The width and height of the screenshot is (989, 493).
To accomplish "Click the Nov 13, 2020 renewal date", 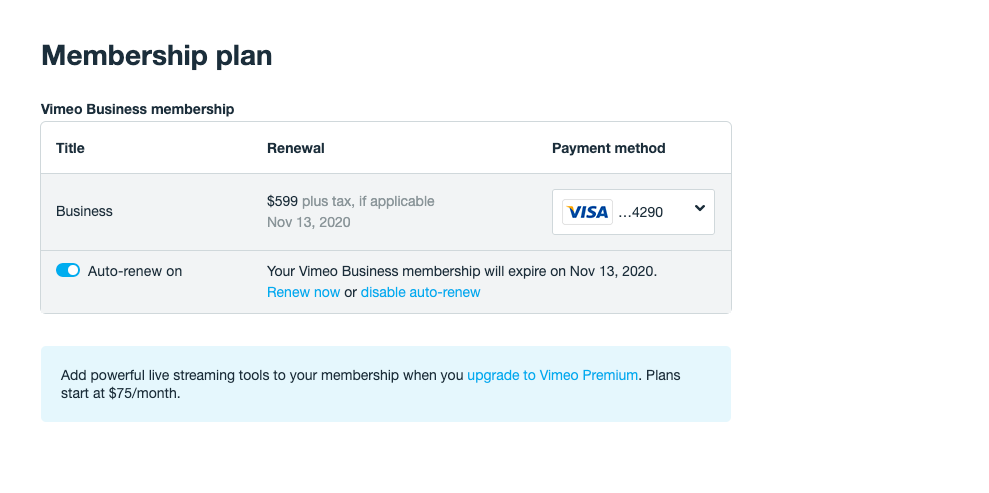I will (308, 222).
